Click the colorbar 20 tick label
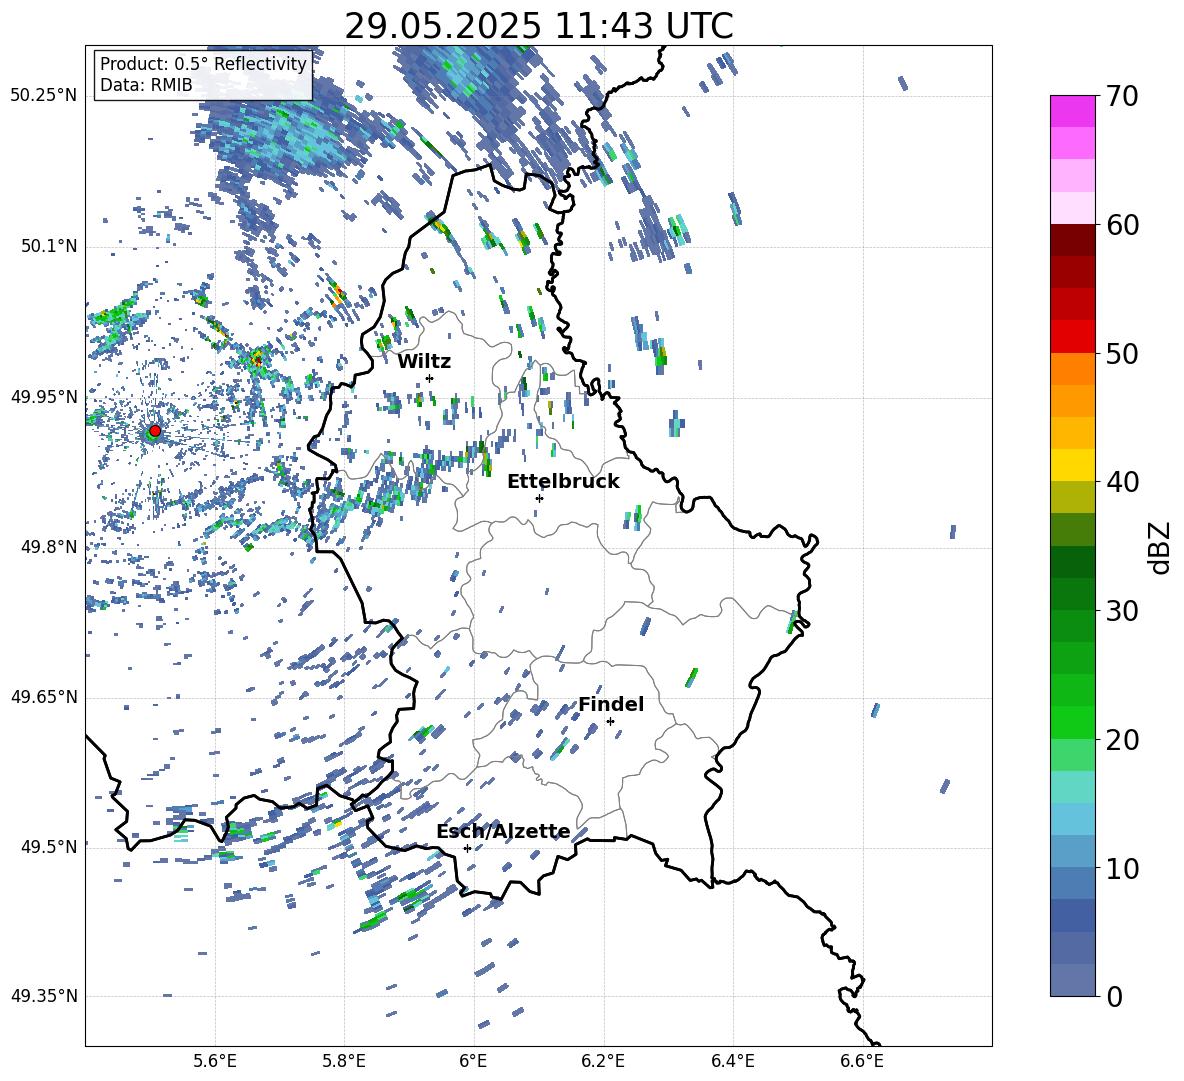This screenshot has width=1184, height=1081. 1123,740
